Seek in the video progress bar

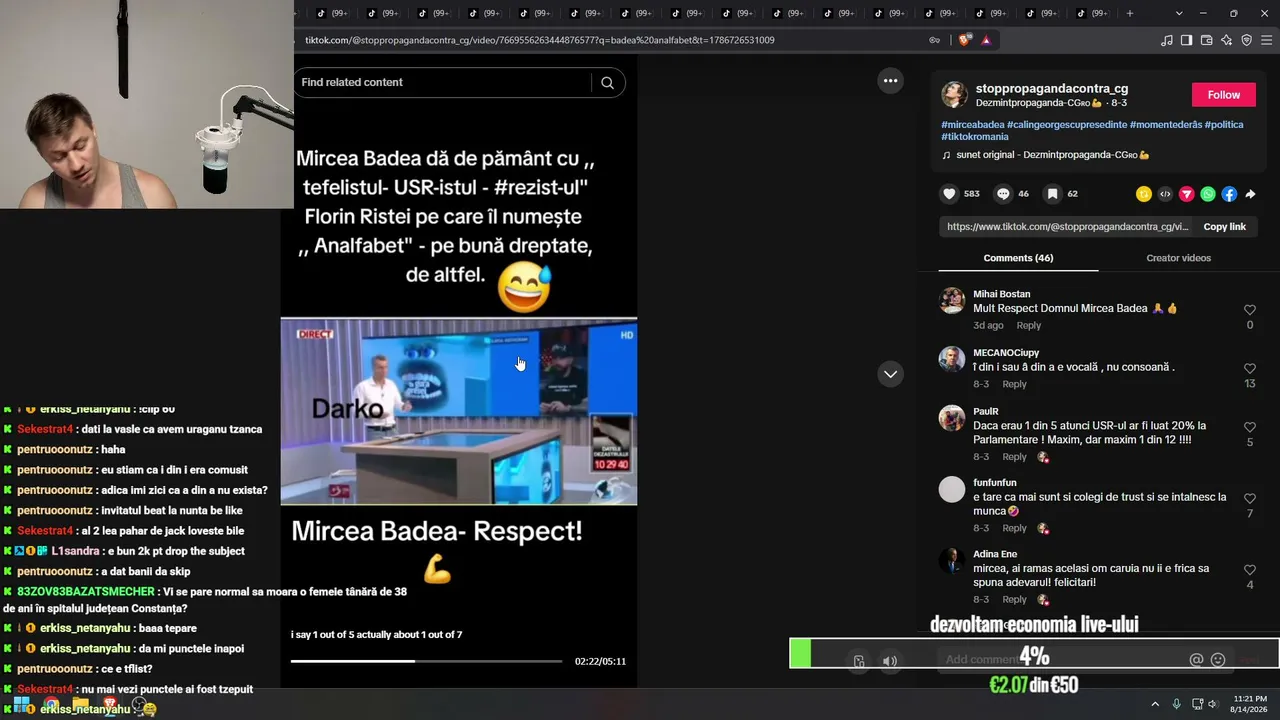[x=427, y=661]
